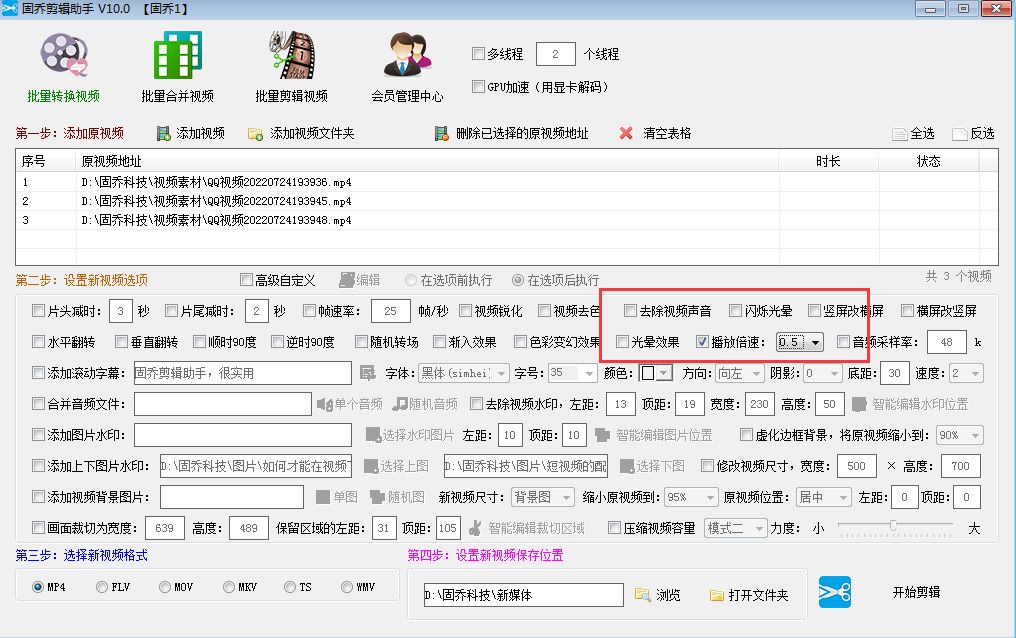Enable the GPU加速 checkbox
The height and width of the screenshot is (638, 1016).
tap(478, 86)
